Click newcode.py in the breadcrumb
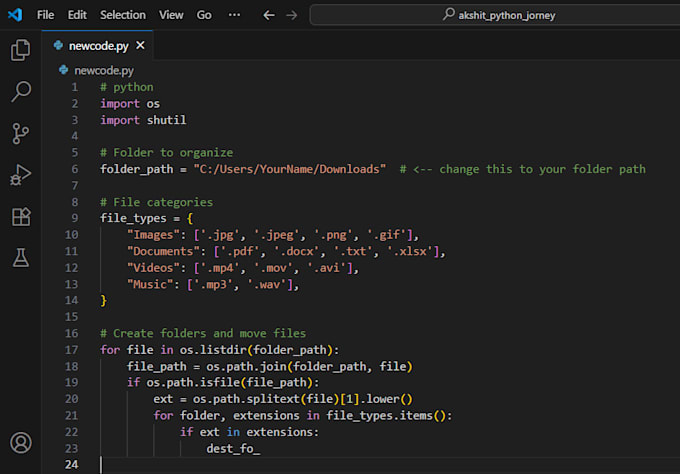Image resolution: width=680 pixels, height=474 pixels. pos(104,70)
